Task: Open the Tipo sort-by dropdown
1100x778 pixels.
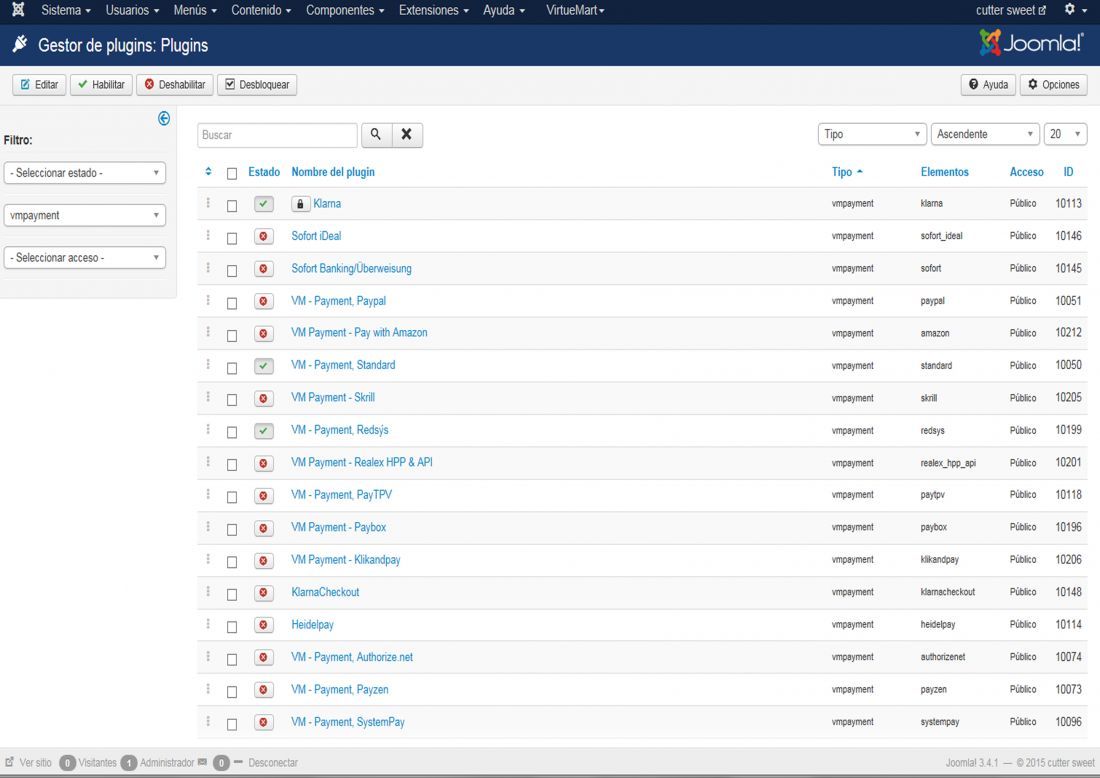Action: click(x=872, y=134)
